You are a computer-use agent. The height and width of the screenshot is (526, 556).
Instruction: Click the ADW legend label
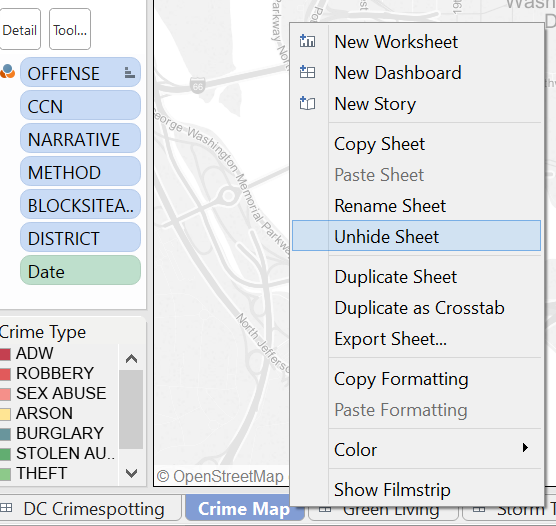35,353
